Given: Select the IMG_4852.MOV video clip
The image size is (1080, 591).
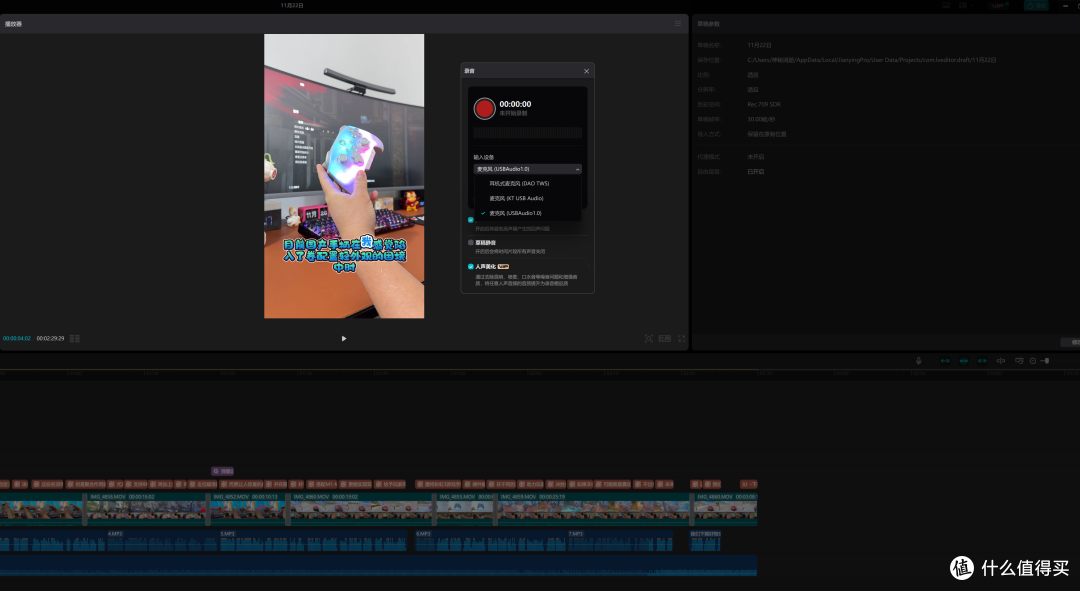Looking at the screenshot, I should click(247, 509).
